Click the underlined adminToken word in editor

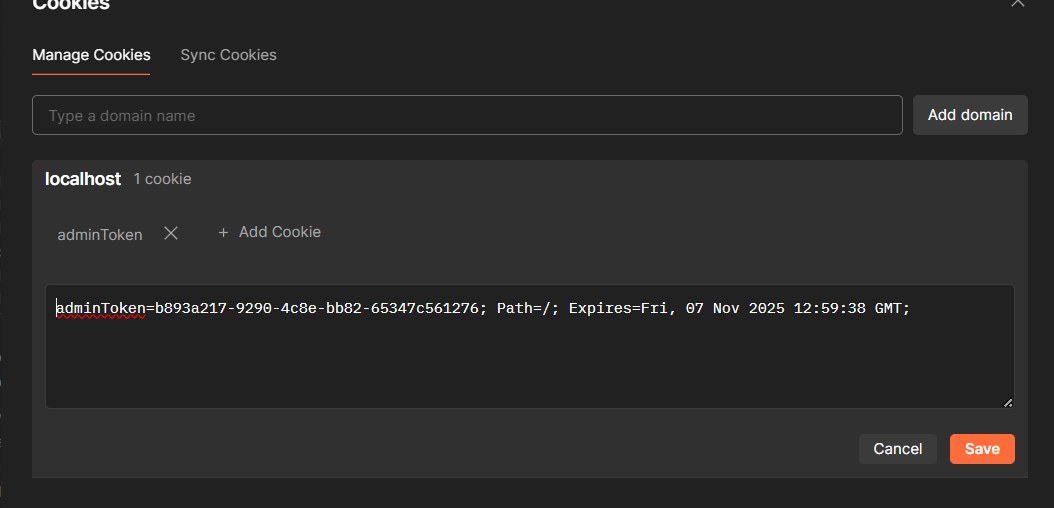pyautogui.click(x=101, y=309)
